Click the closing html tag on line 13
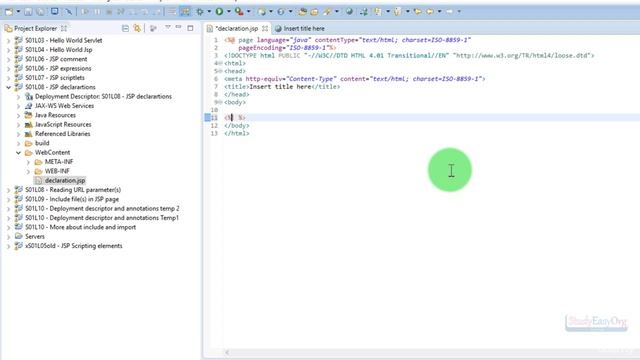This screenshot has height=360, width=640. (236, 133)
